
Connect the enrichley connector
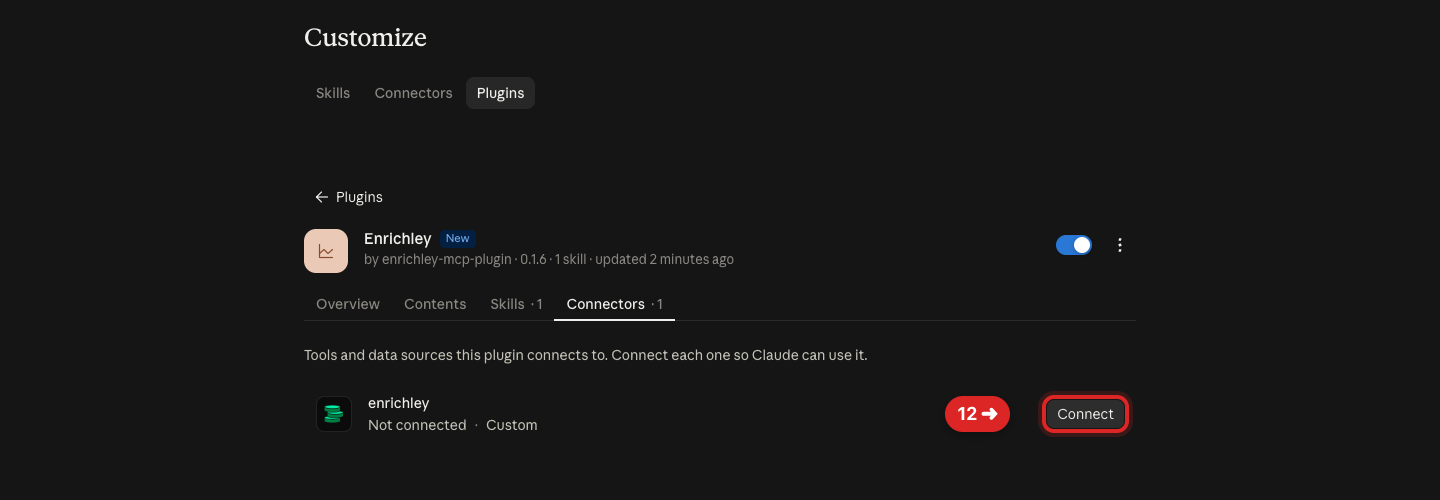click(1085, 414)
